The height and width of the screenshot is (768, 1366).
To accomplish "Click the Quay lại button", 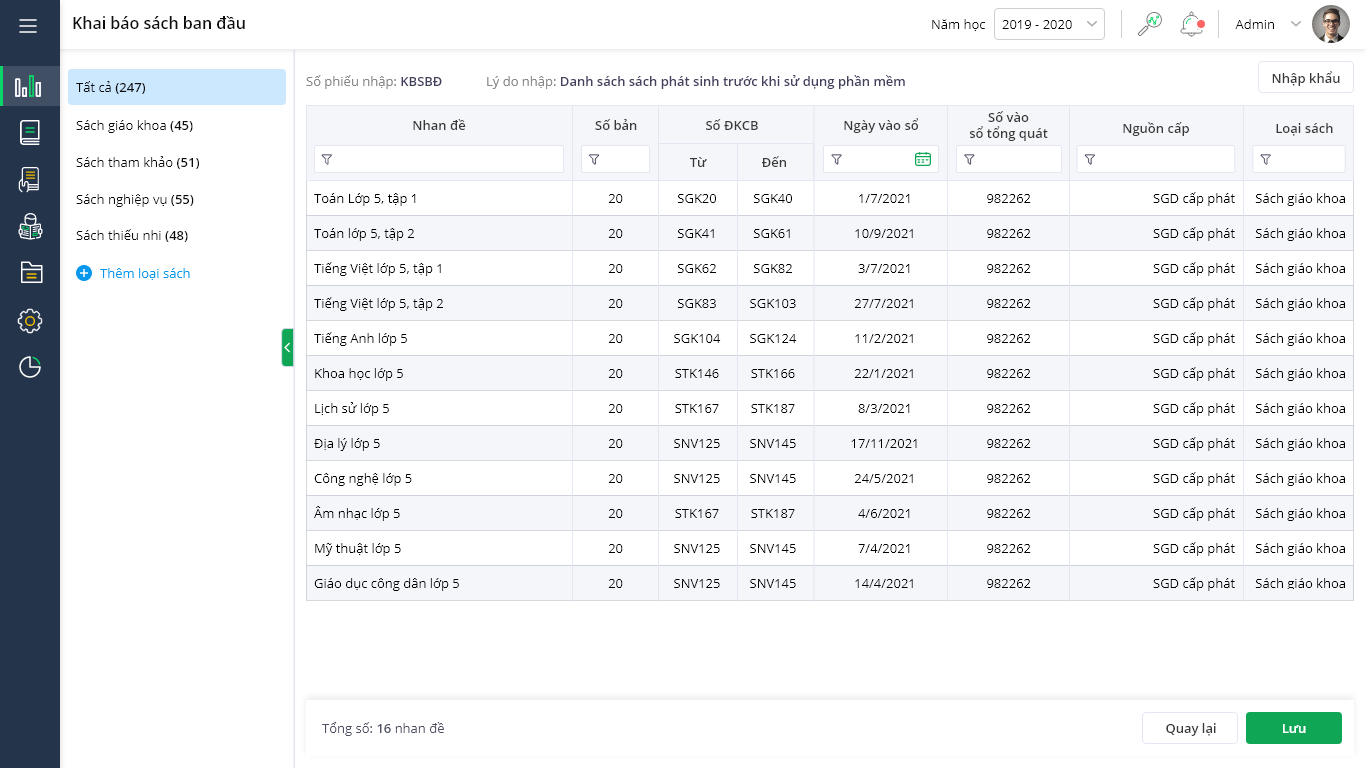I will pos(1190,728).
